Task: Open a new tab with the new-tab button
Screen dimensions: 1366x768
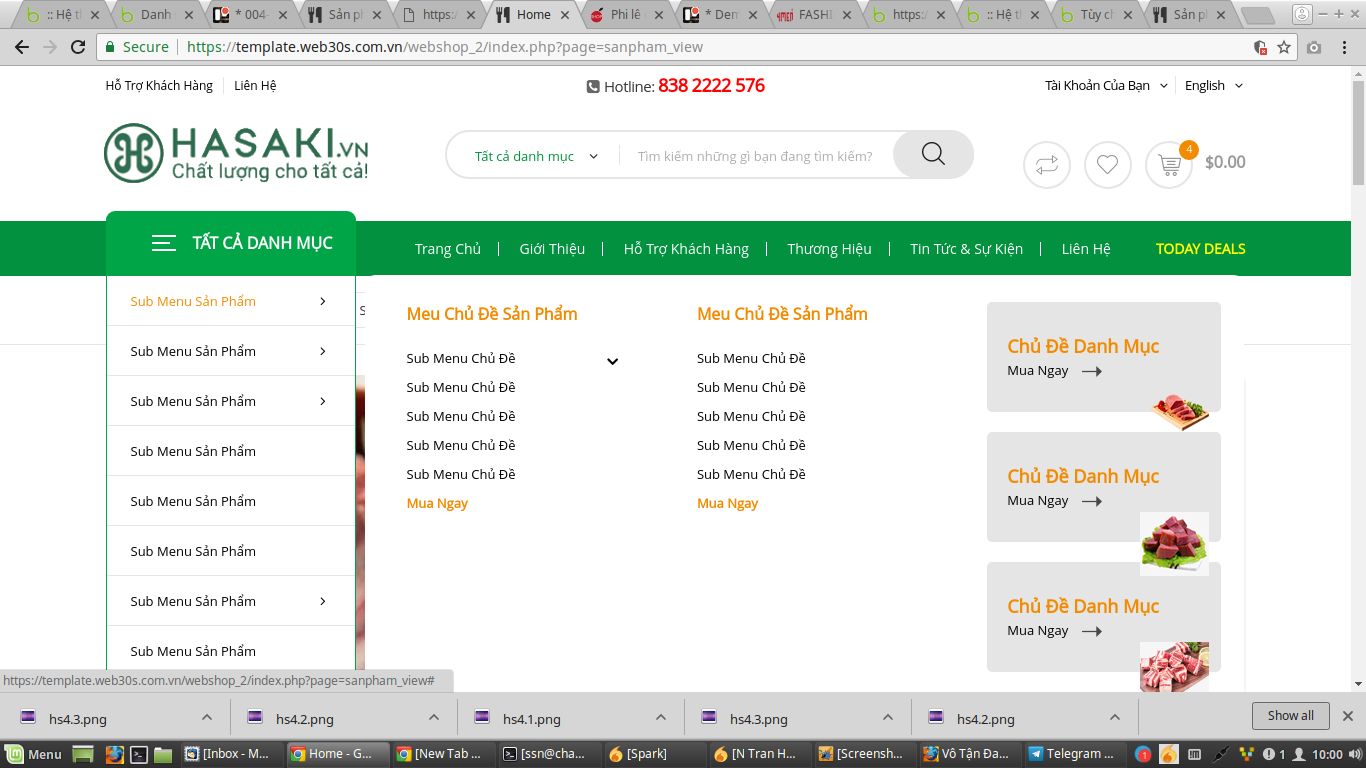Action: click(x=1257, y=15)
